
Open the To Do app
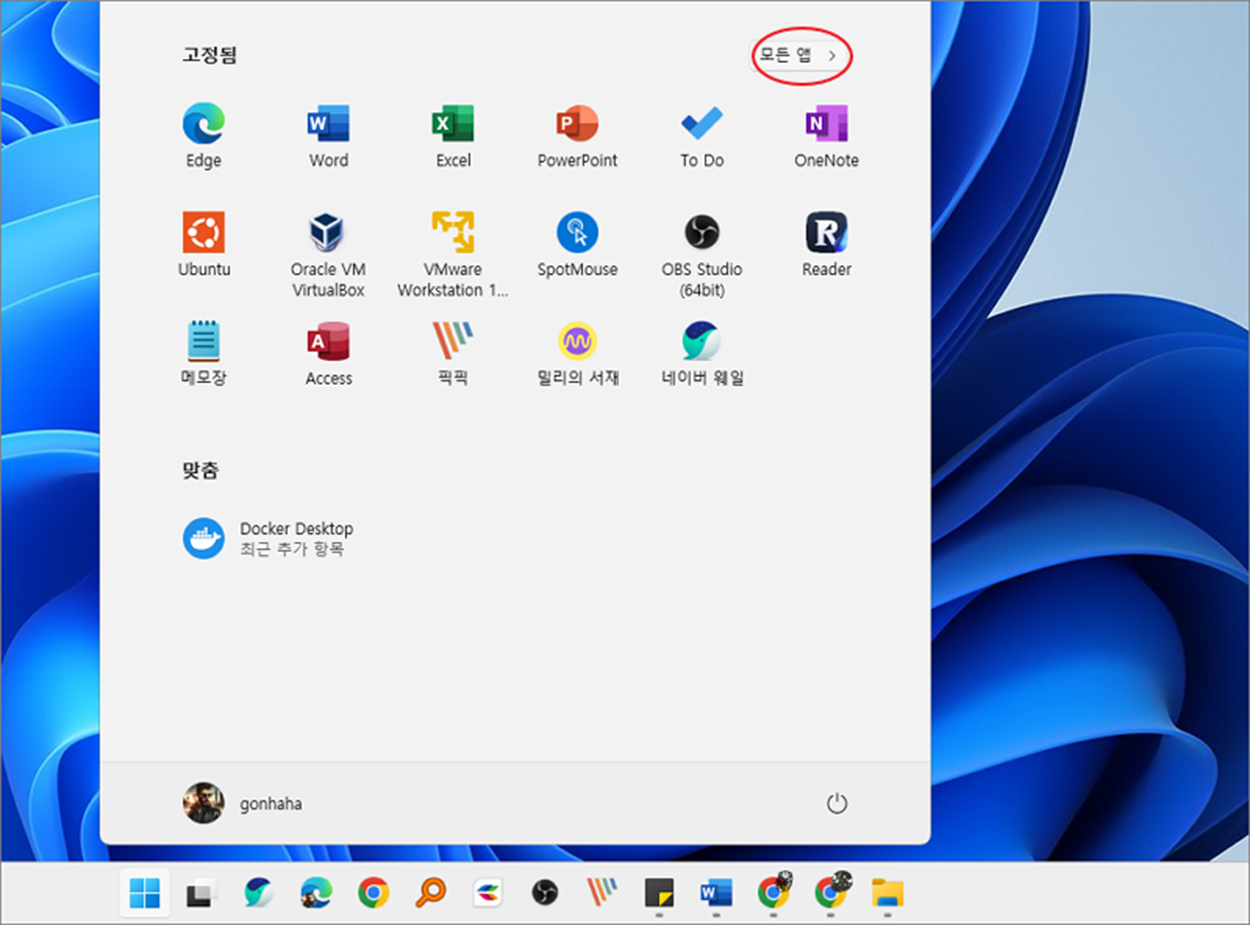(x=702, y=136)
